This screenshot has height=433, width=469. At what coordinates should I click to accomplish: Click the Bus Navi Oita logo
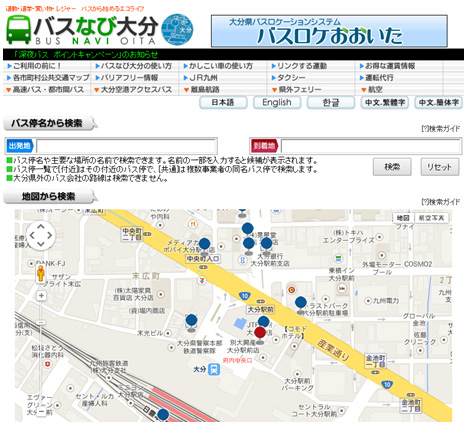point(100,30)
